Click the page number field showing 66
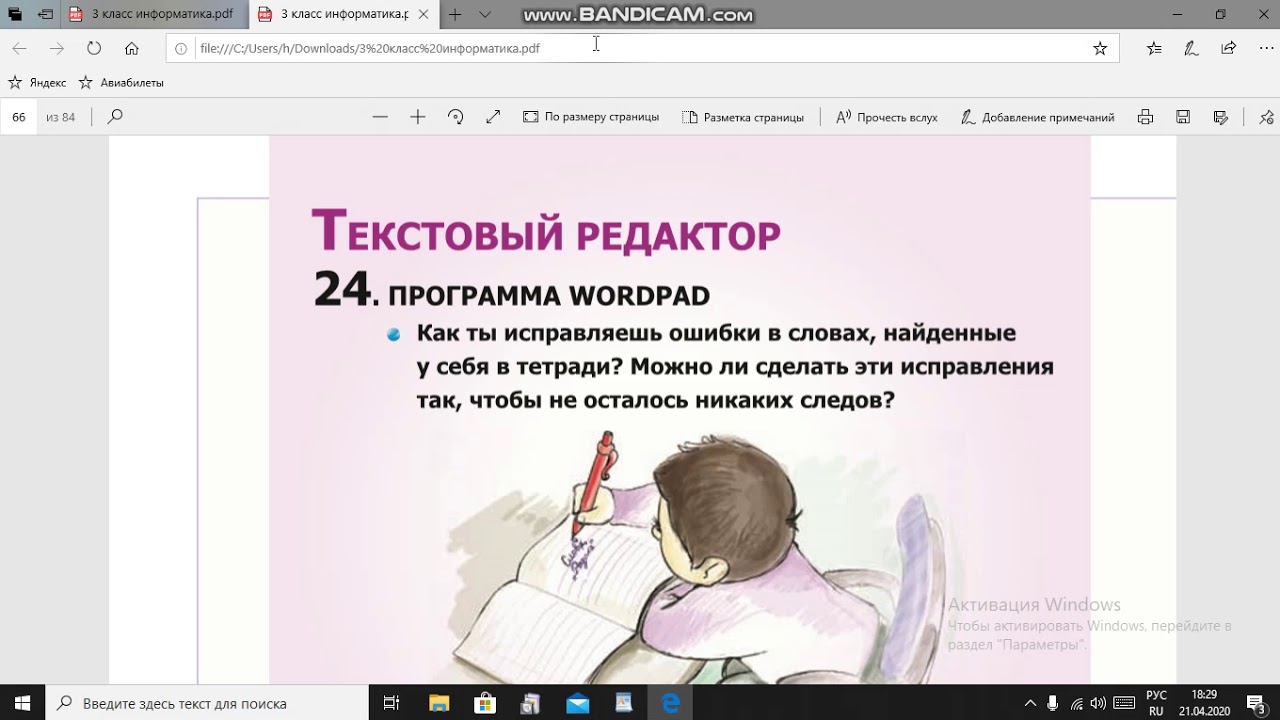1280x720 pixels. coord(19,117)
